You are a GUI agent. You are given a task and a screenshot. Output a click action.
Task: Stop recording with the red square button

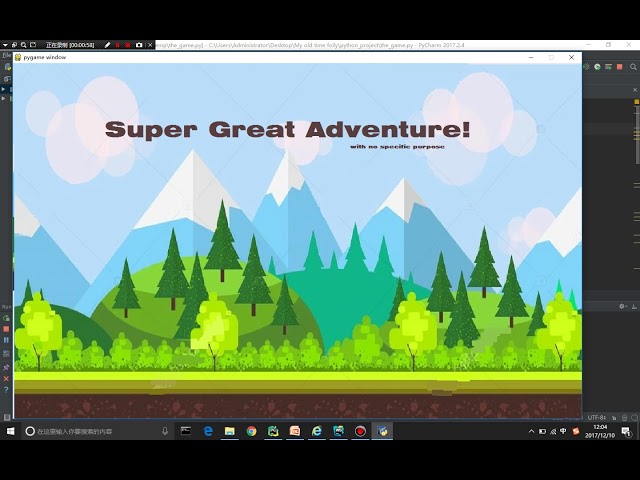pos(128,45)
